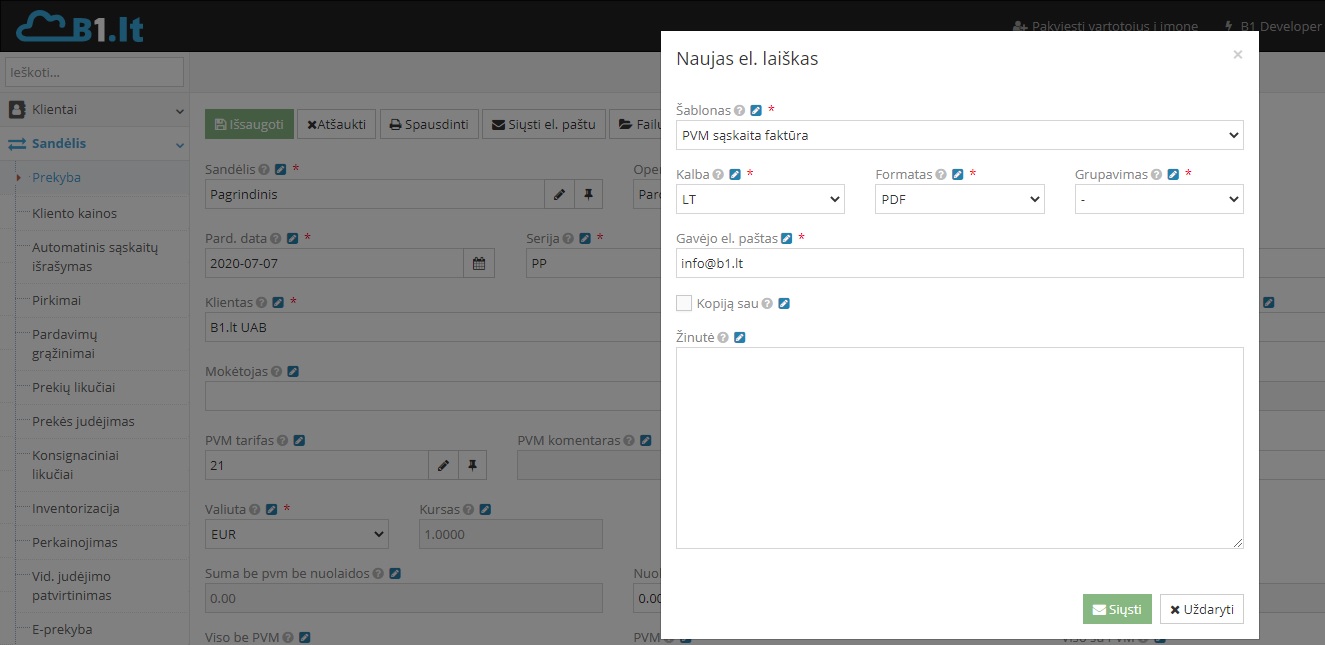Image resolution: width=1325 pixels, height=645 pixels.
Task: Open Inventorizacija from the sidebar menu
Action: tap(76, 508)
